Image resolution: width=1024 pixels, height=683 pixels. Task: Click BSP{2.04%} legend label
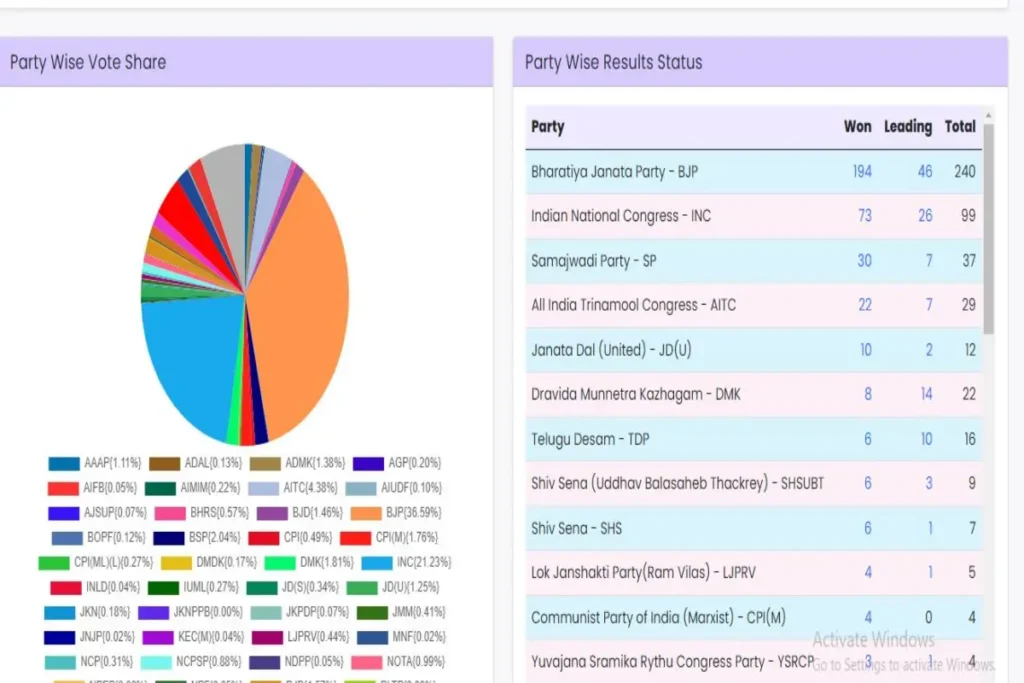pyautogui.click(x=214, y=538)
